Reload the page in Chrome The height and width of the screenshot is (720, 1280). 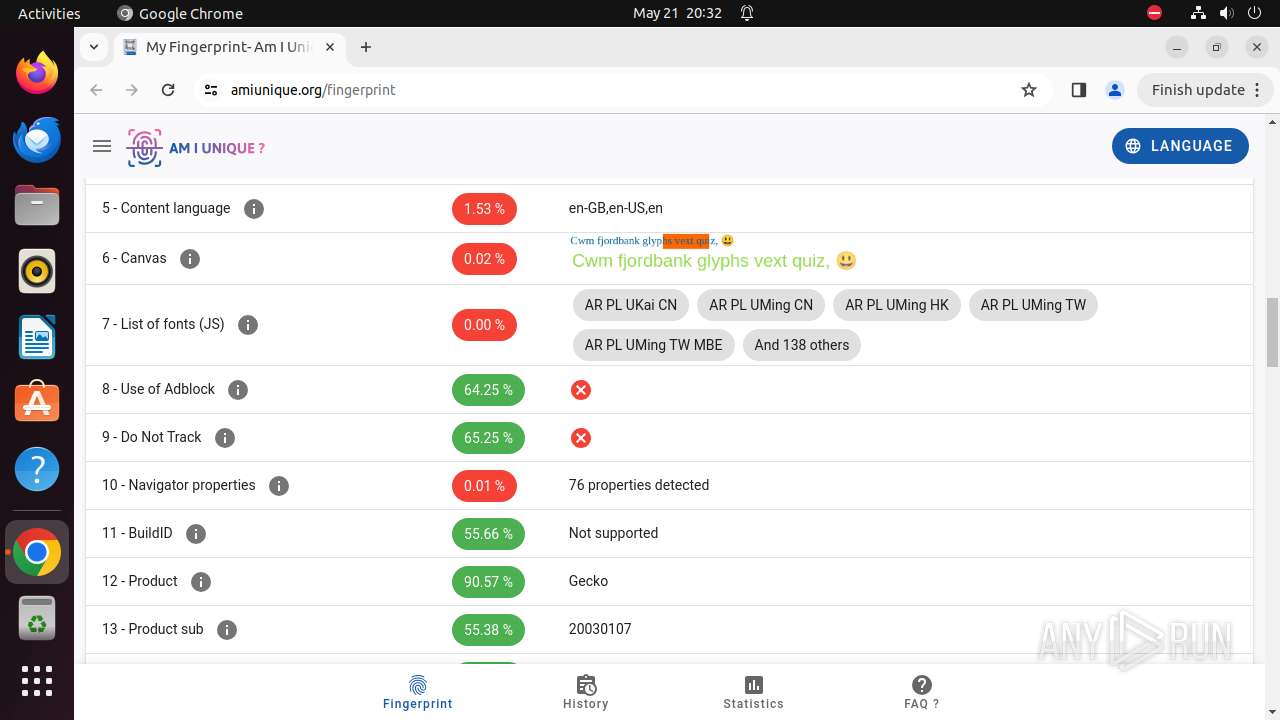(168, 90)
